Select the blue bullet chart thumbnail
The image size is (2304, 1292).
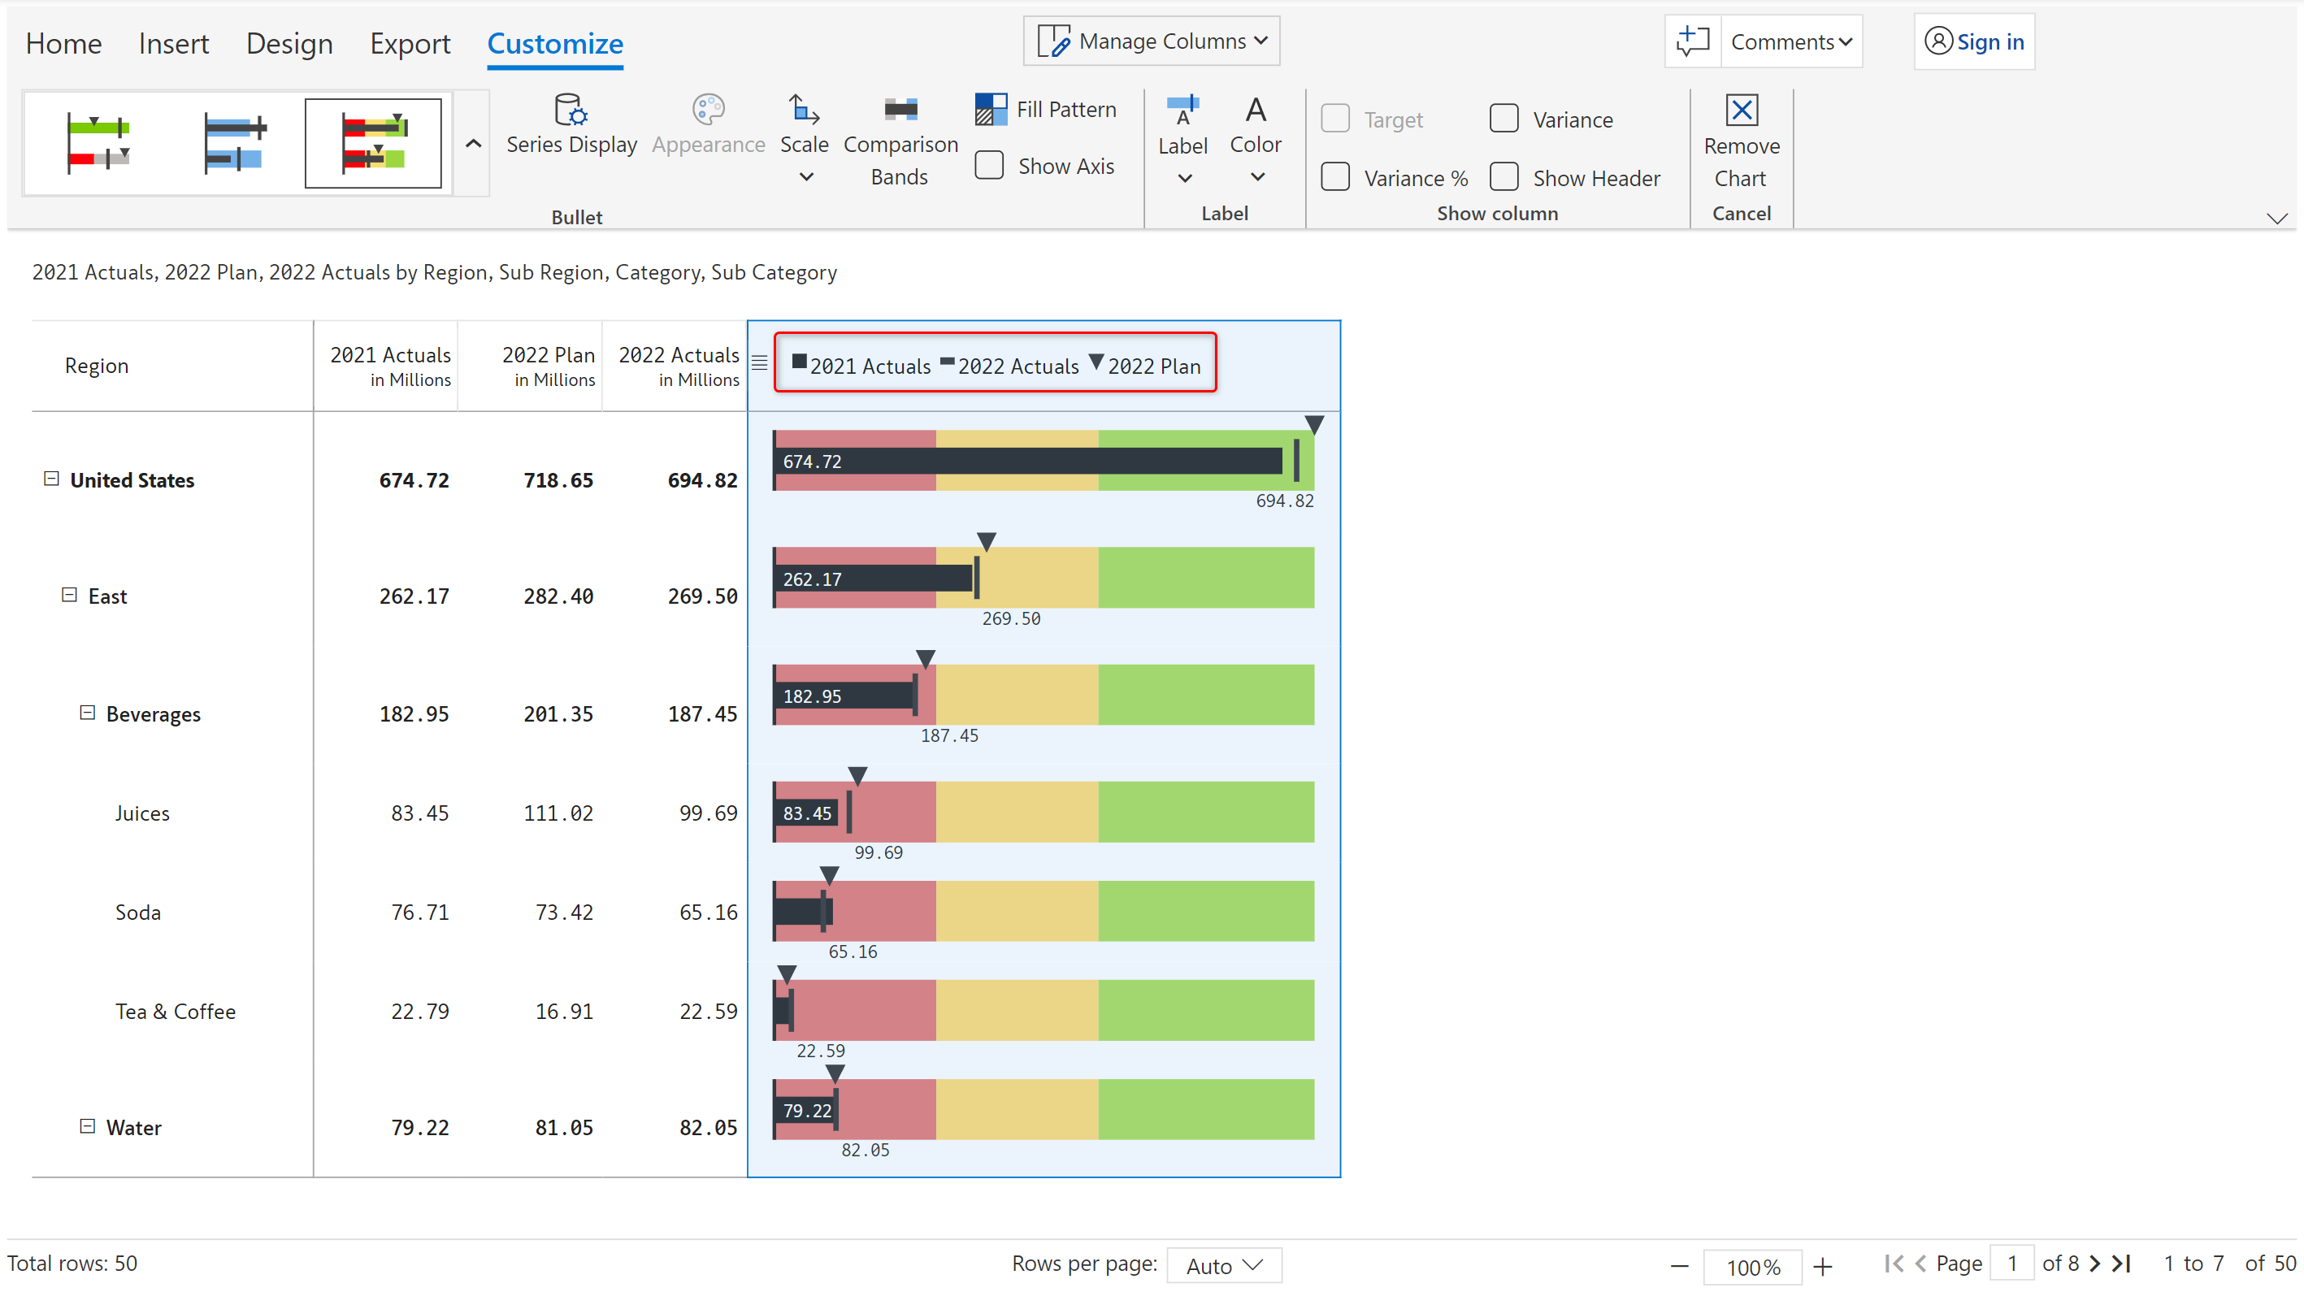234,142
